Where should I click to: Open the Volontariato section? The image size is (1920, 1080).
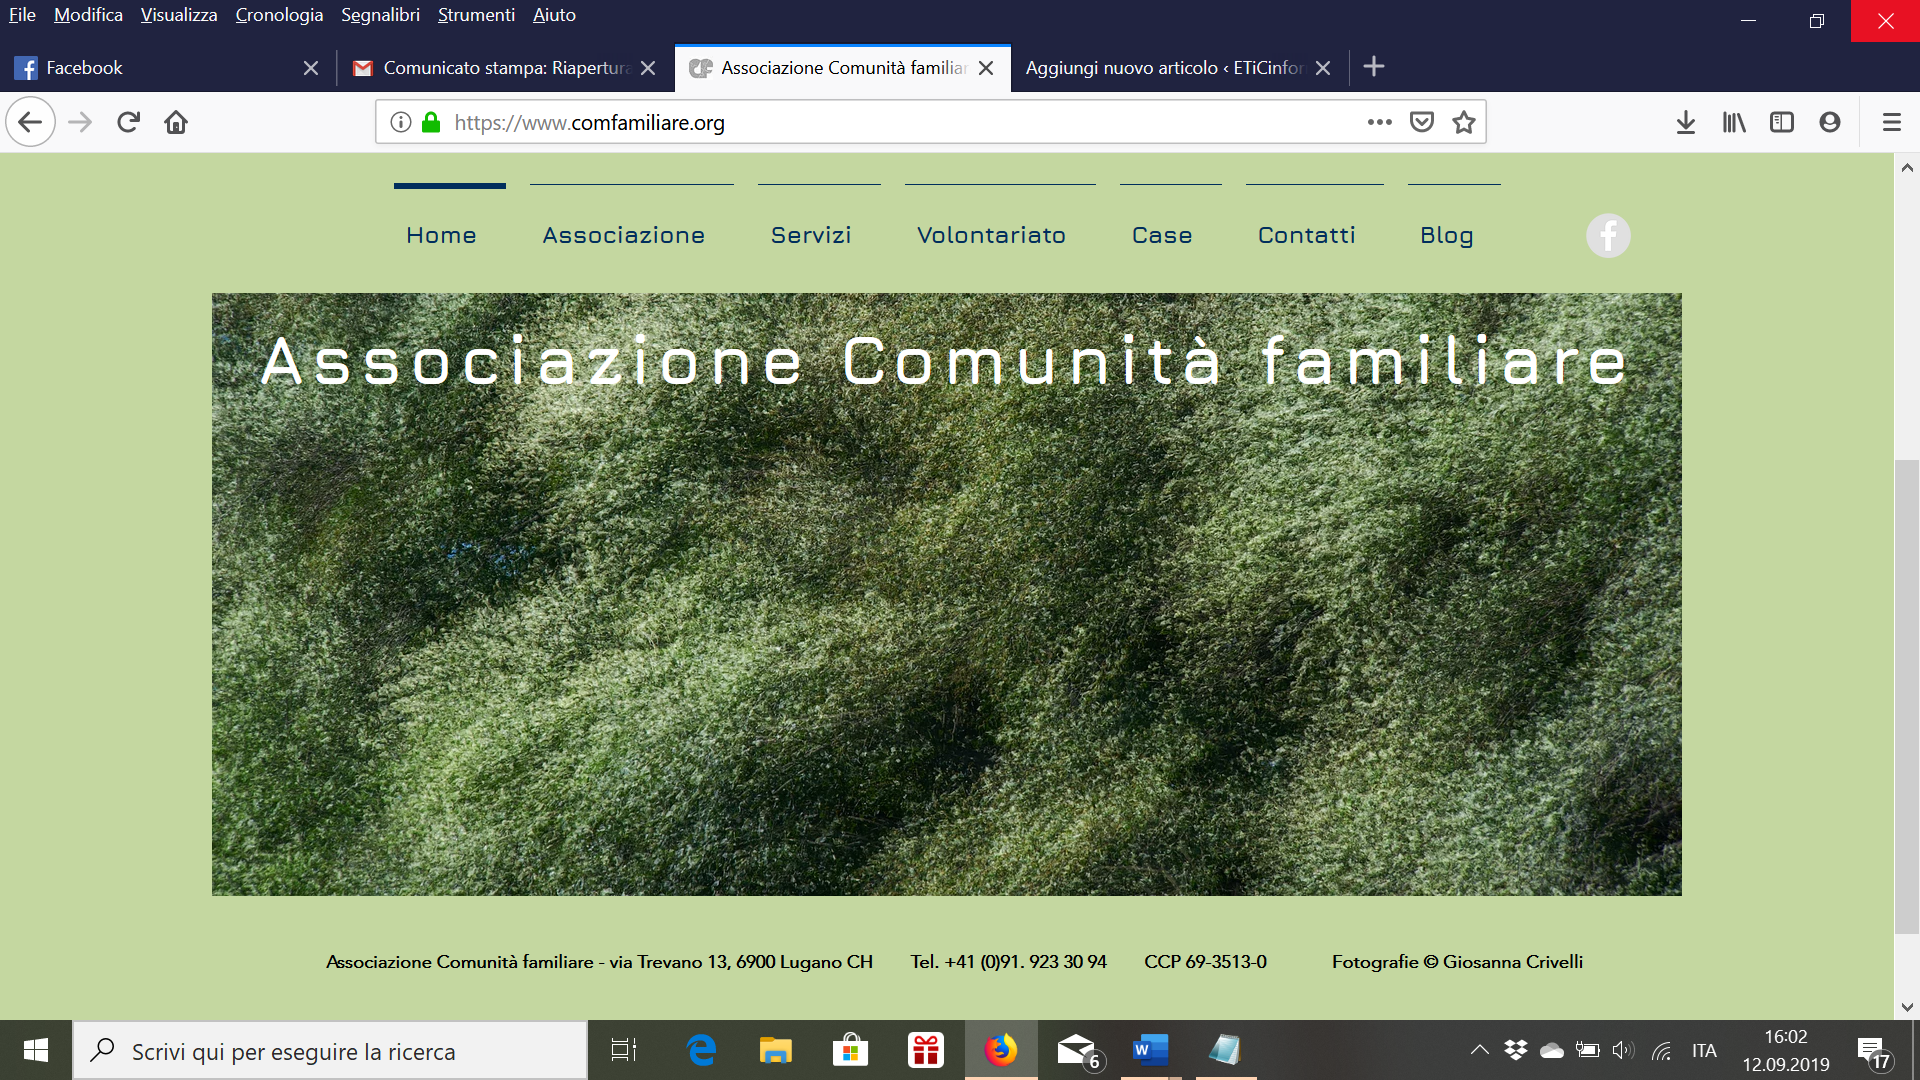tap(991, 235)
